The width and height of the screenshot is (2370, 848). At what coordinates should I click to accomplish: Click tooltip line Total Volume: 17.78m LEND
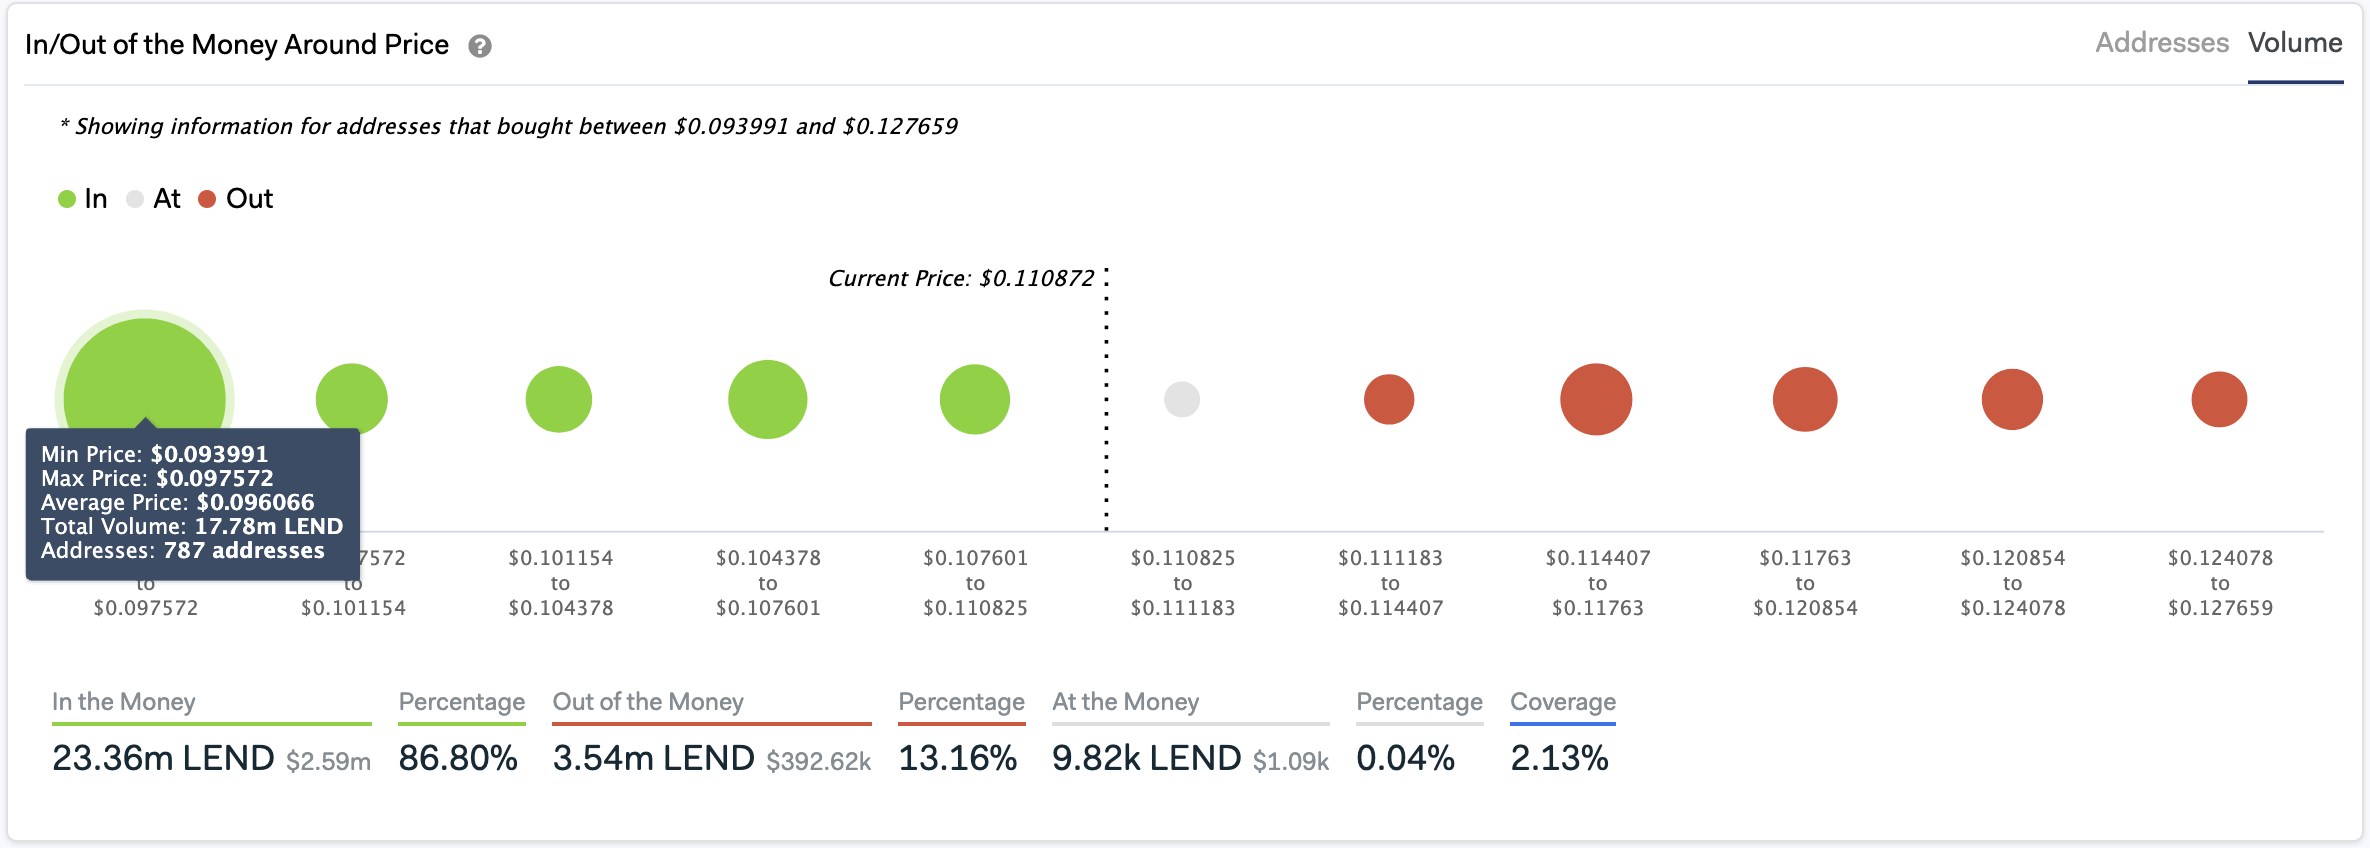[x=192, y=526]
